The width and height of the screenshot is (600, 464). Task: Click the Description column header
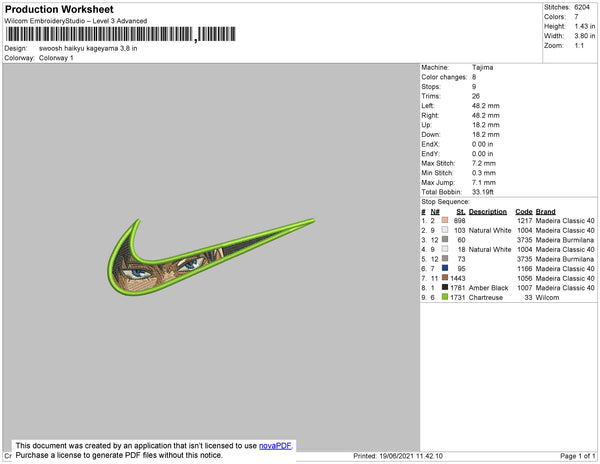(x=488, y=212)
